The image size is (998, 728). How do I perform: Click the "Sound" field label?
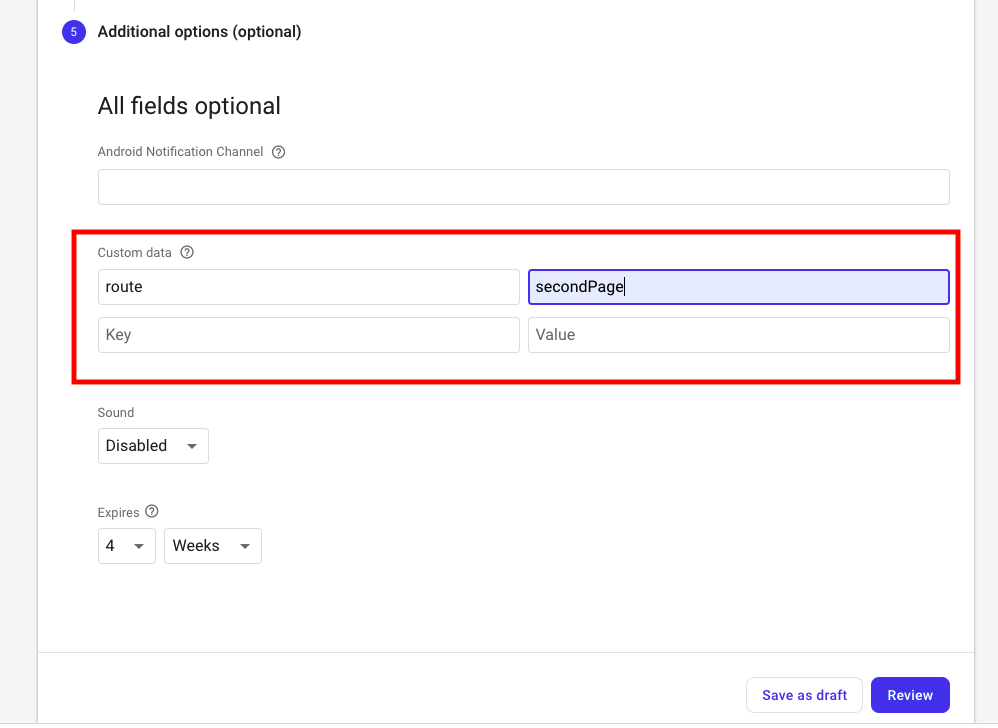click(x=116, y=412)
